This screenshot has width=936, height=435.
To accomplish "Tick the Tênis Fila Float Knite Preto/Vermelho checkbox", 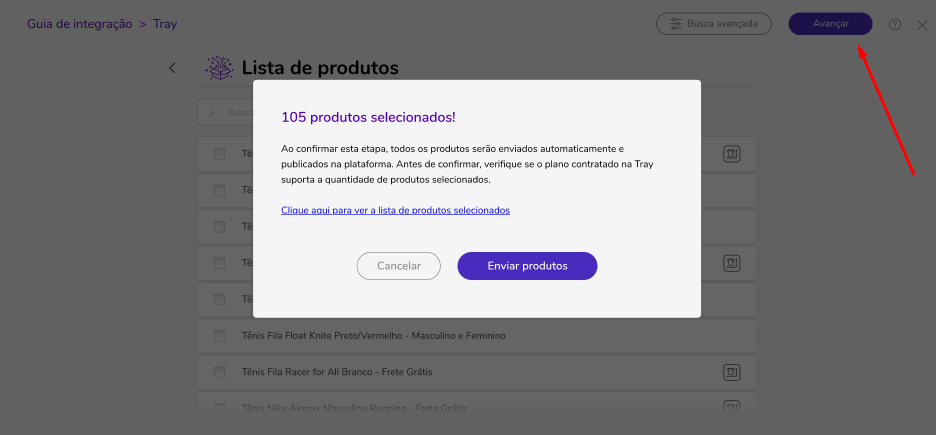I will coord(219,336).
